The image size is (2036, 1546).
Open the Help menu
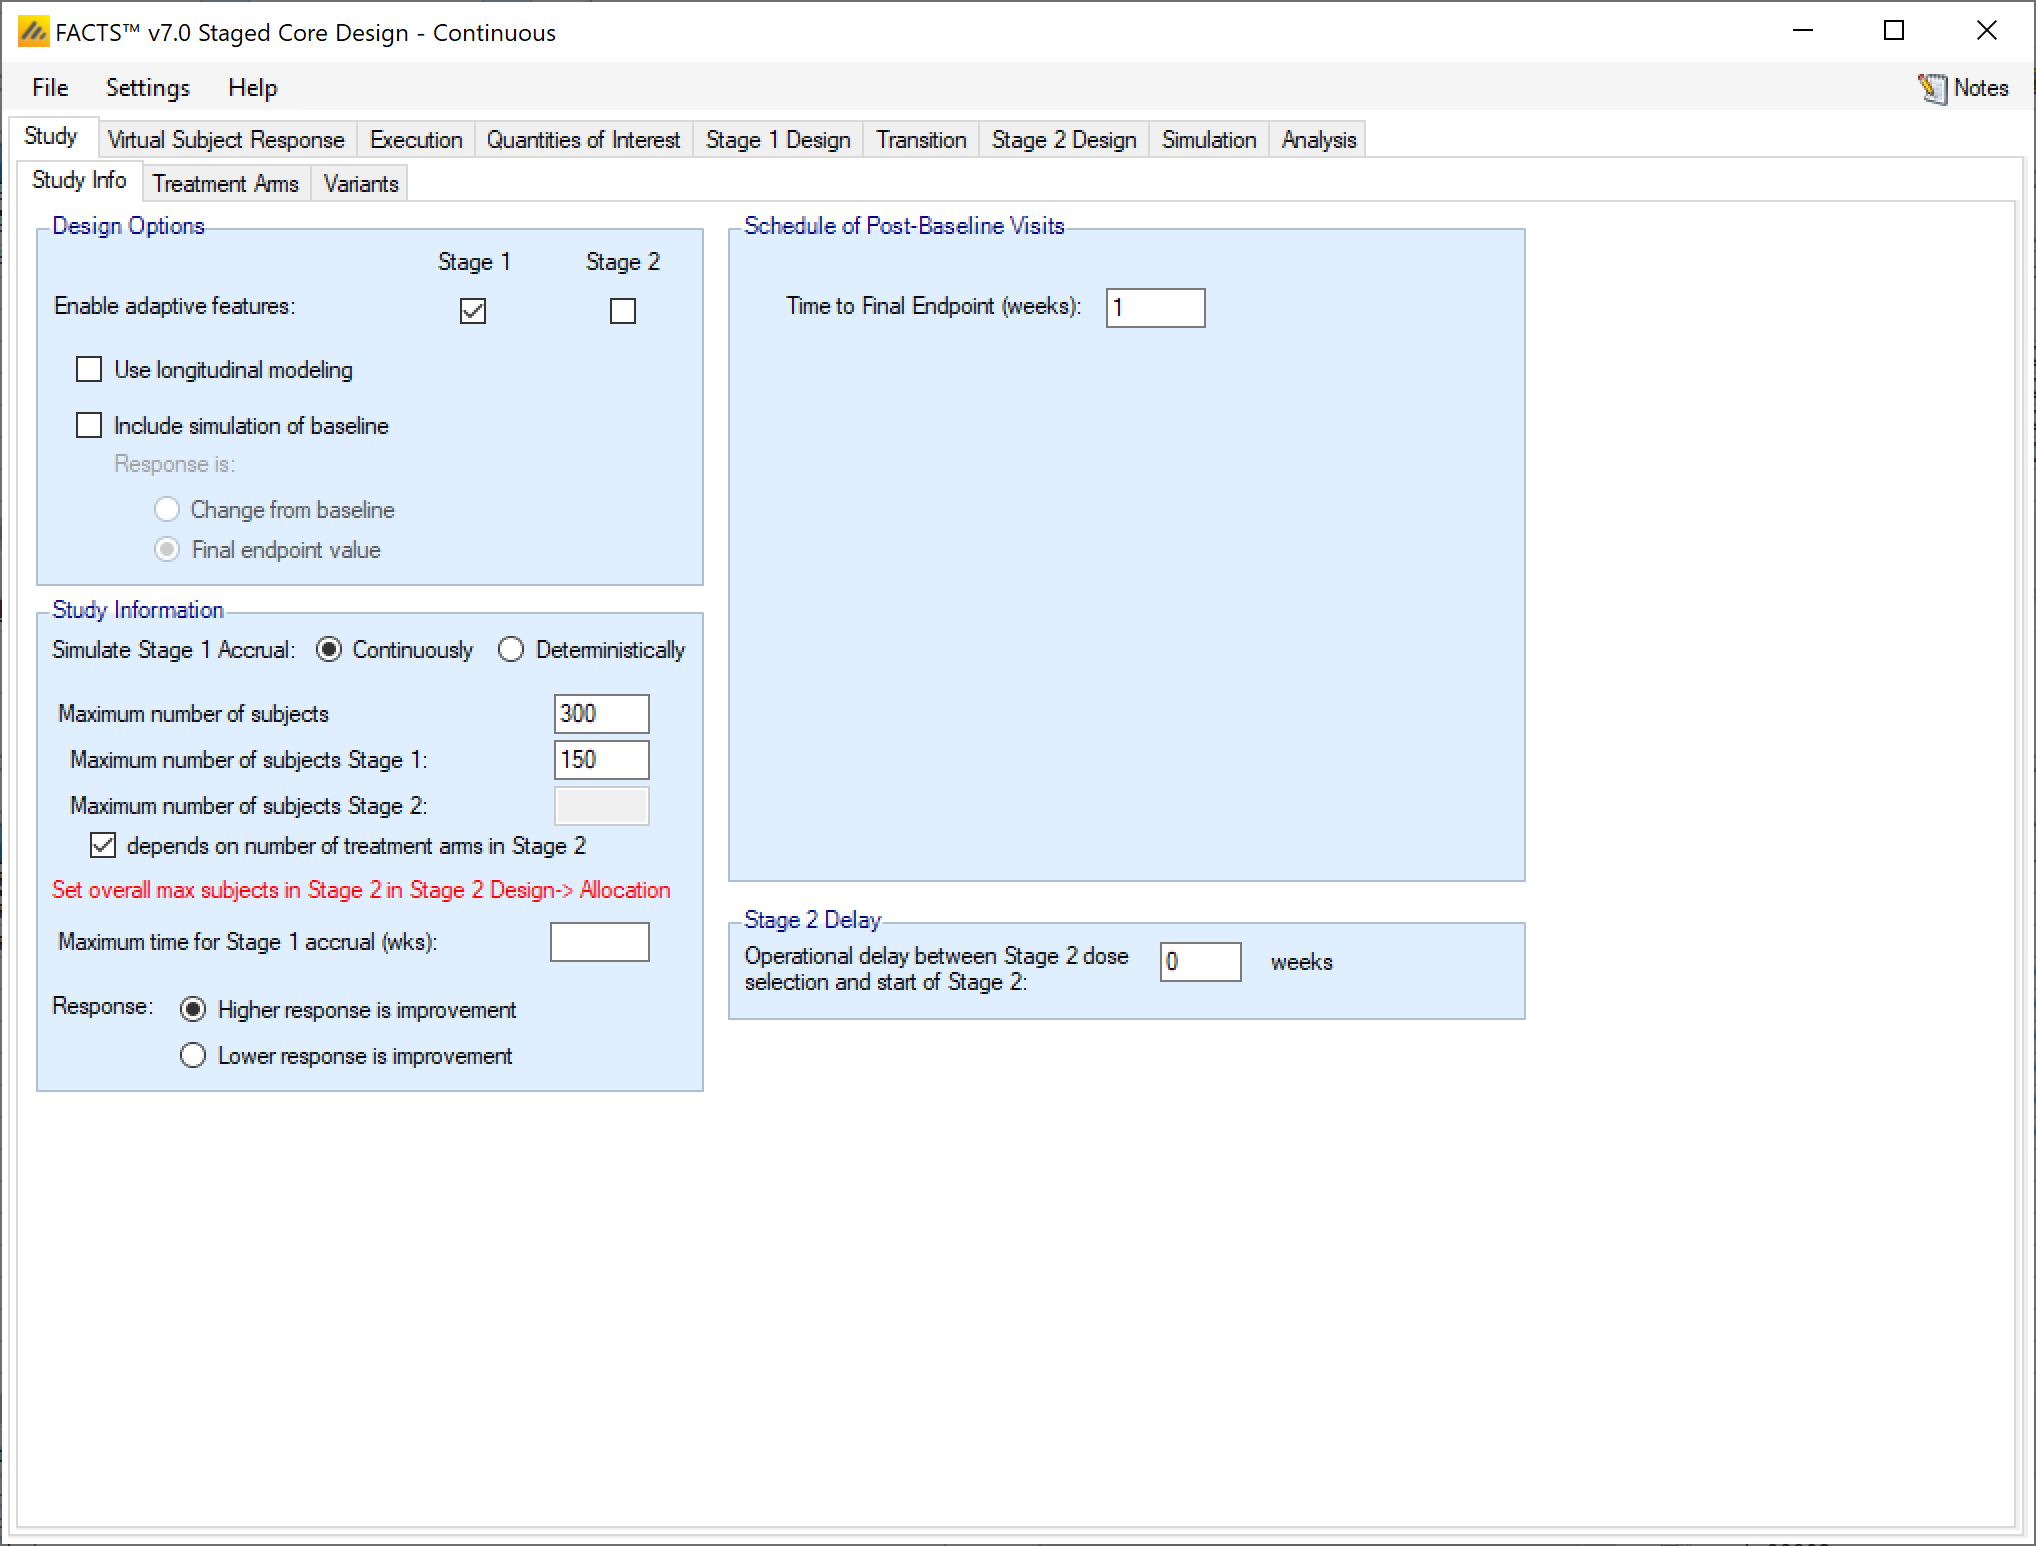coord(252,88)
